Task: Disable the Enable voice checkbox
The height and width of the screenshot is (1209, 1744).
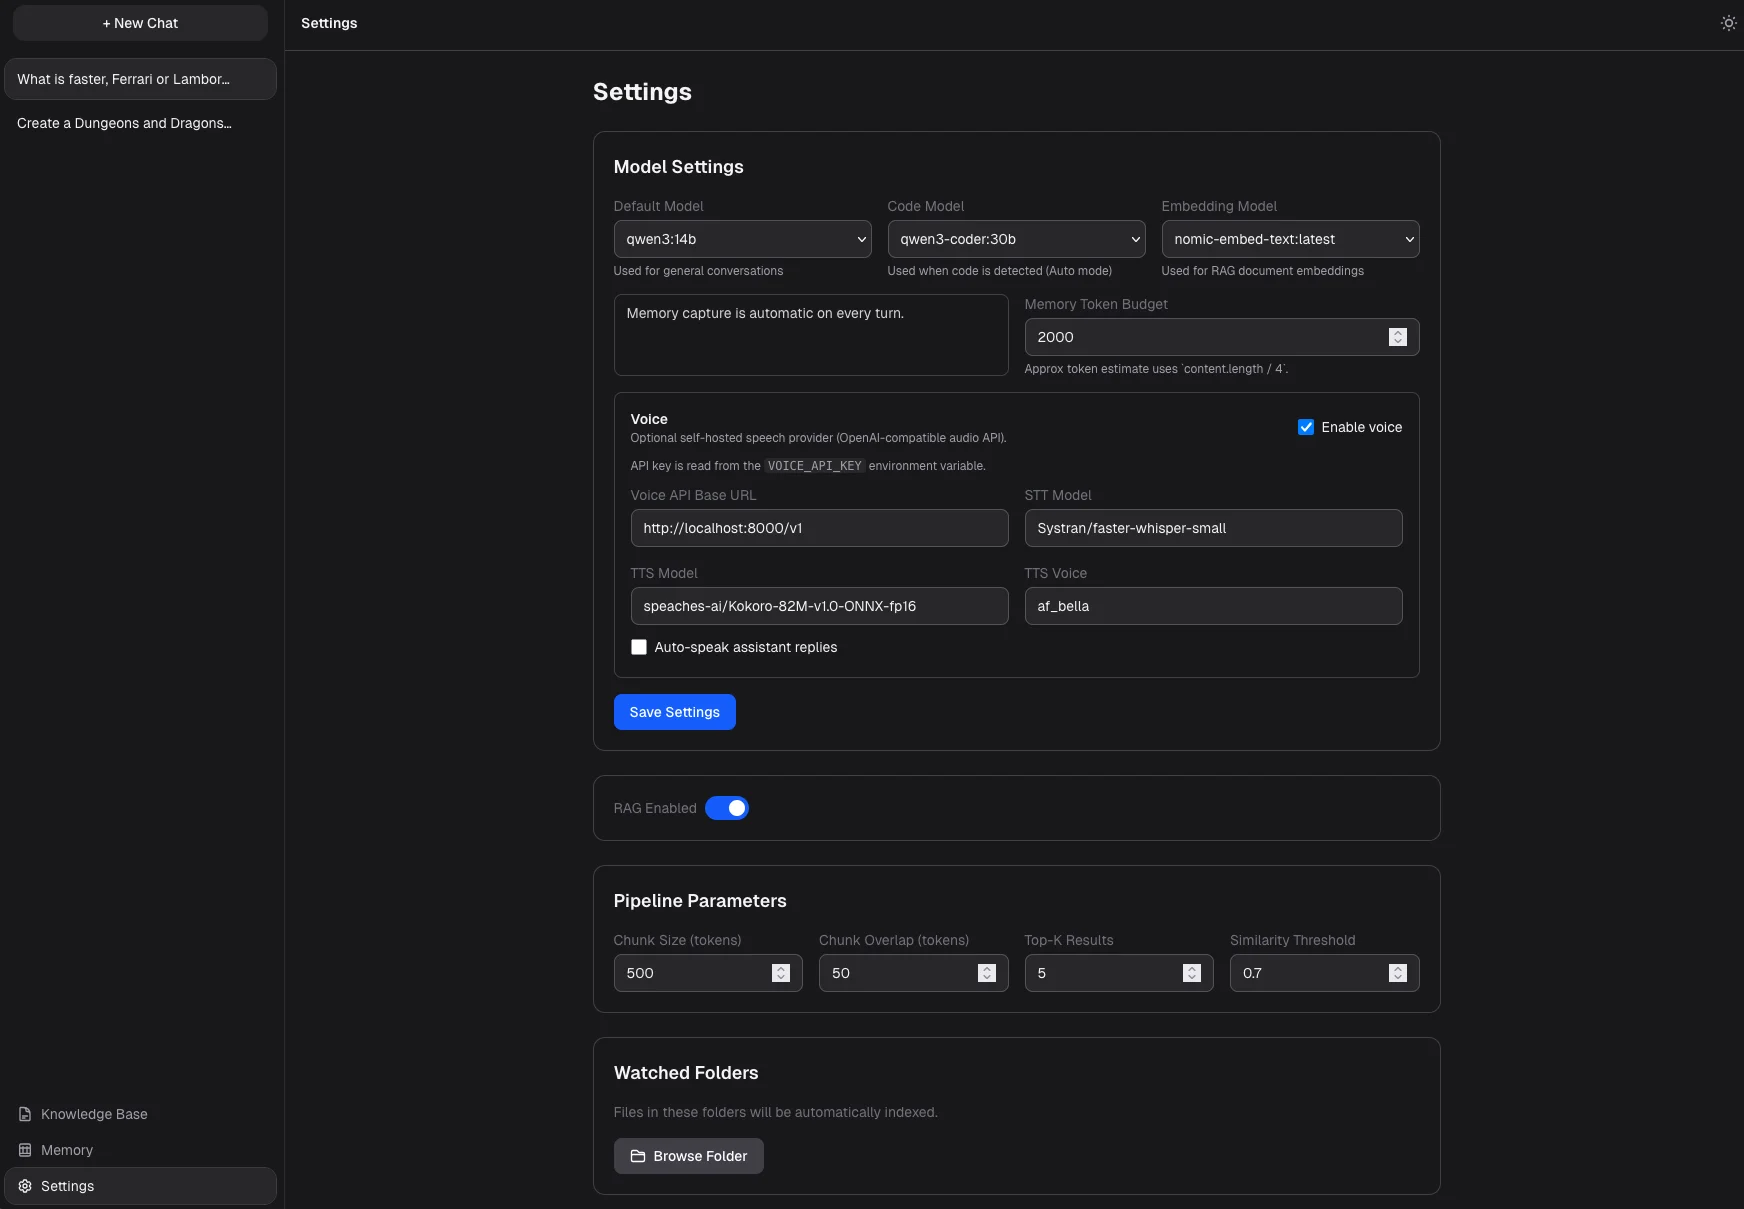Action: [x=1305, y=427]
